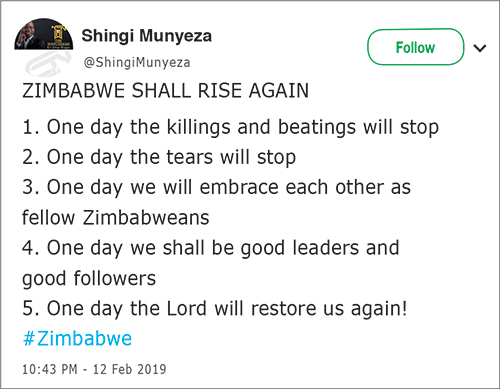Click 'embrace each other as' in point three

(305, 187)
